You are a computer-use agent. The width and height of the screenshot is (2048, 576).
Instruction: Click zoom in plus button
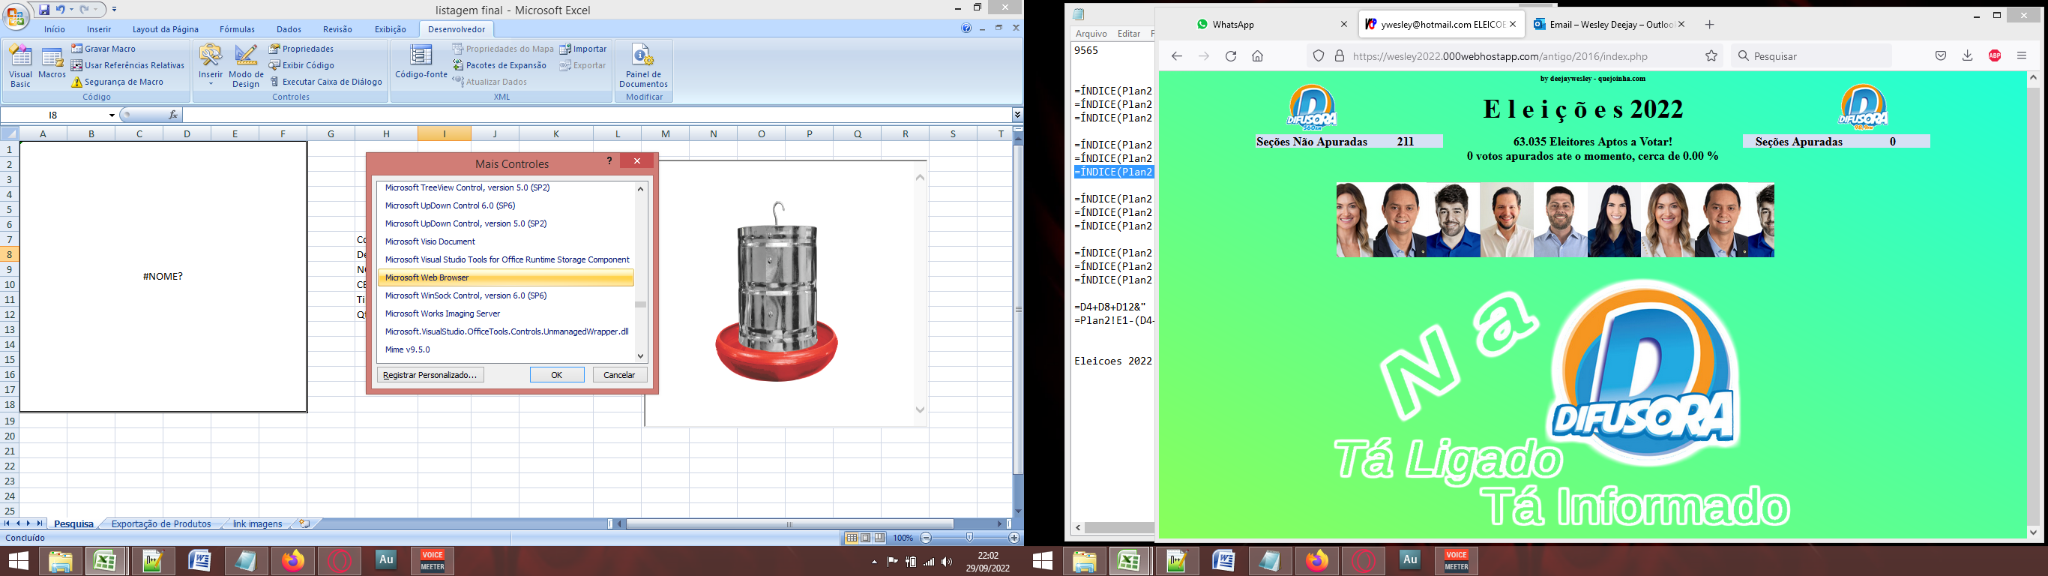pyautogui.click(x=1014, y=538)
